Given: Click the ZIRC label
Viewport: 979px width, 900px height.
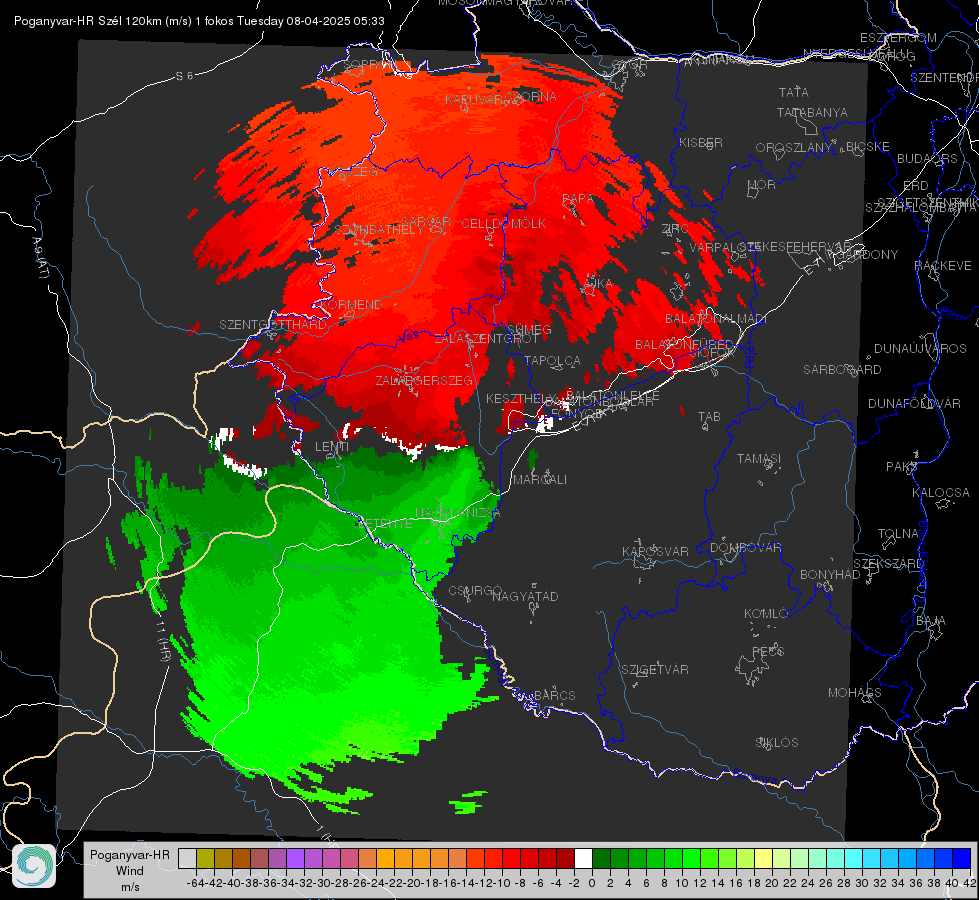Looking at the screenshot, I should [x=675, y=229].
